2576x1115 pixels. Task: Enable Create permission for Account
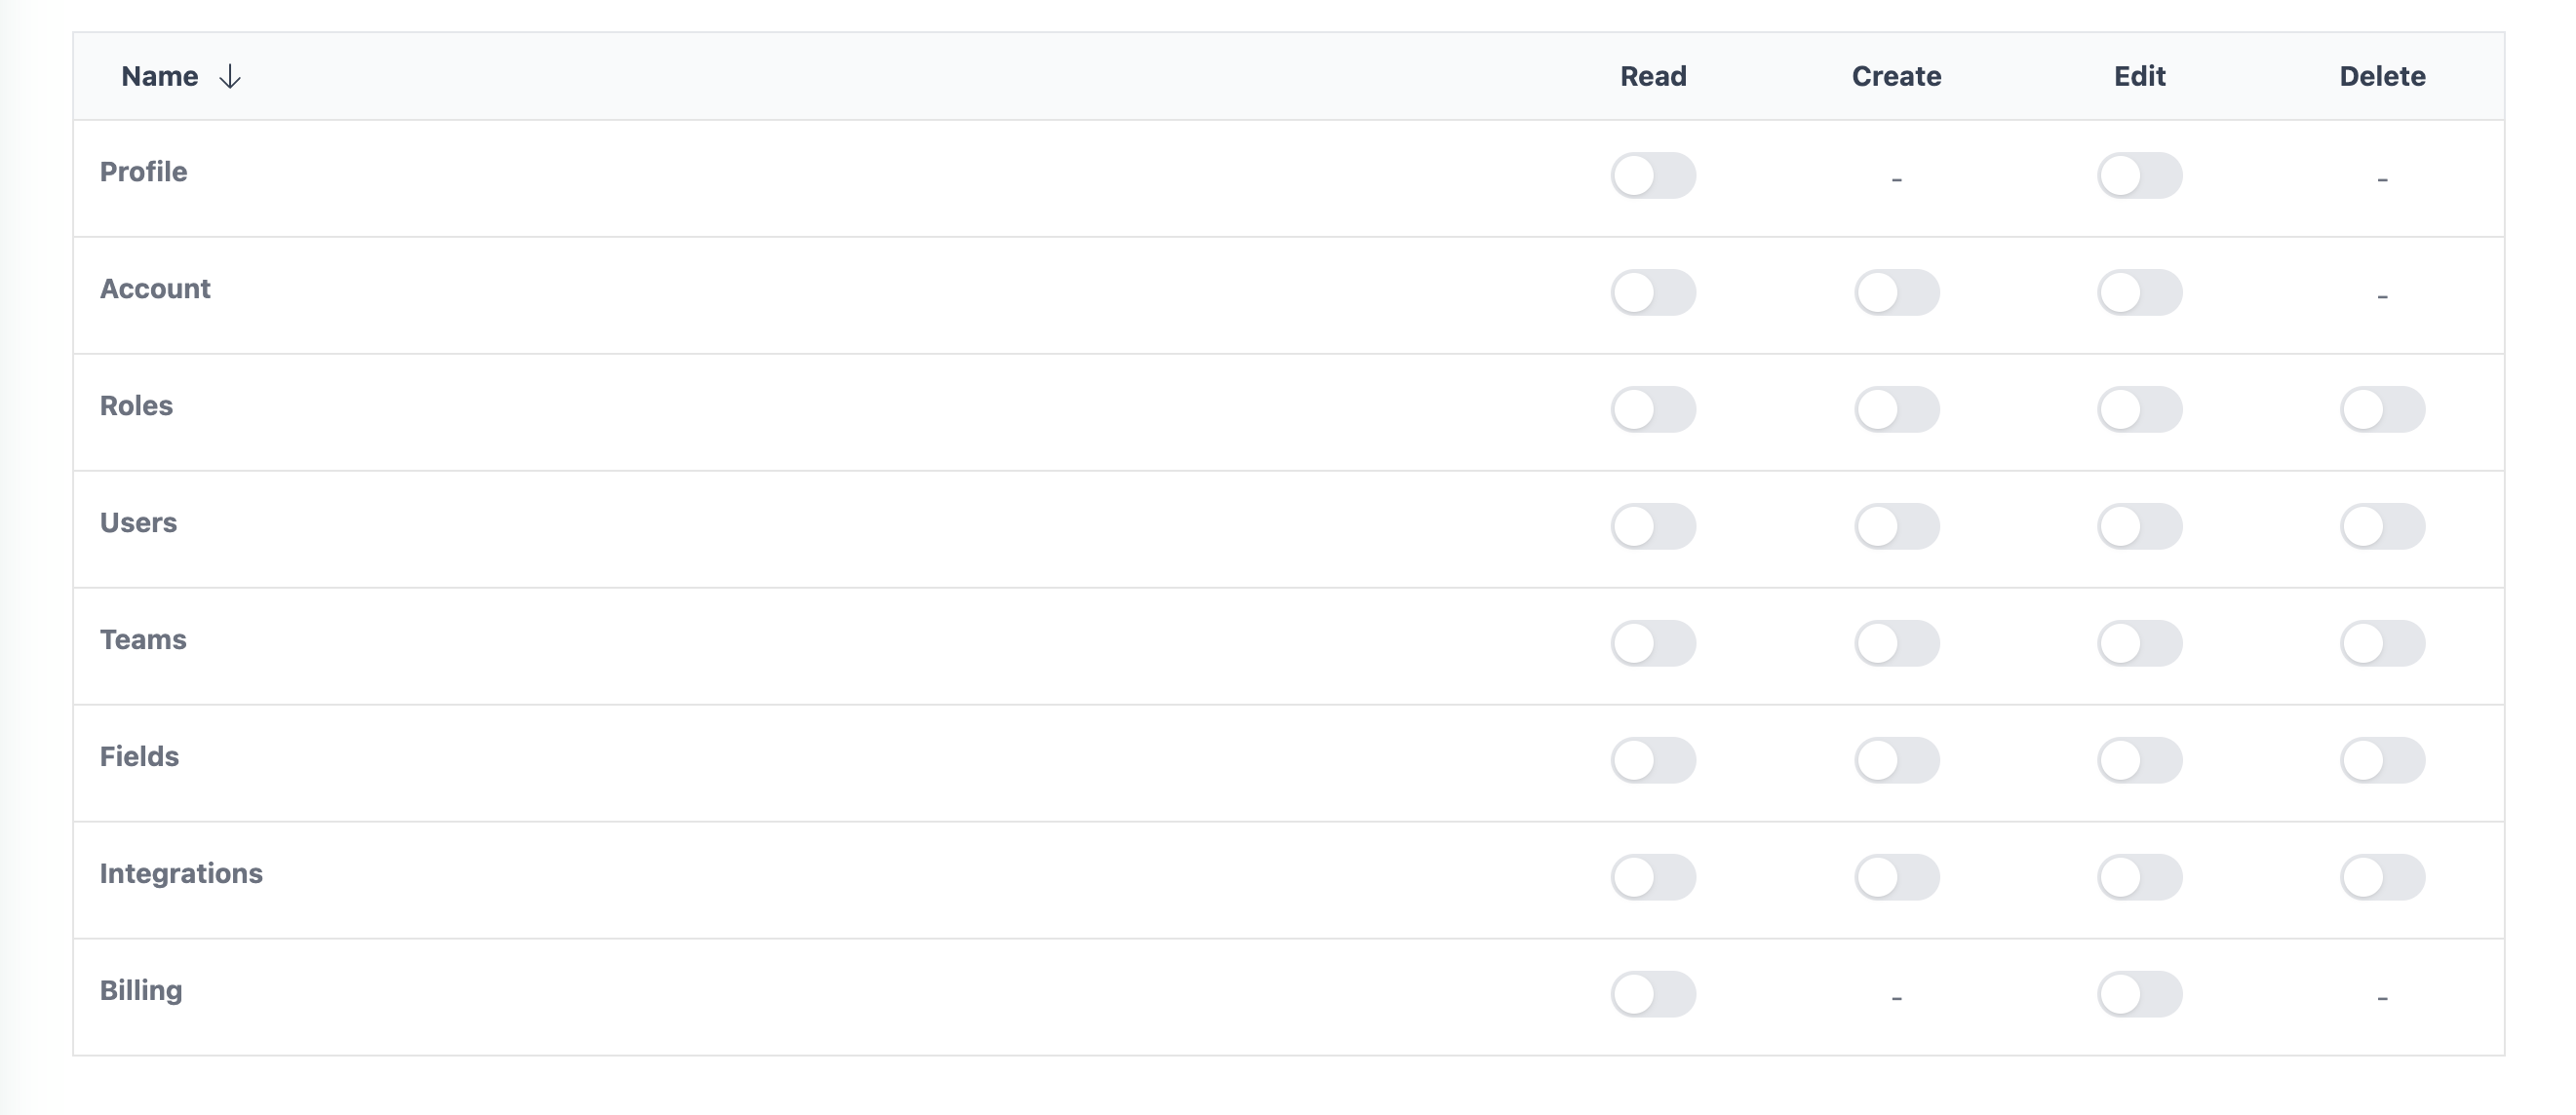[1896, 293]
